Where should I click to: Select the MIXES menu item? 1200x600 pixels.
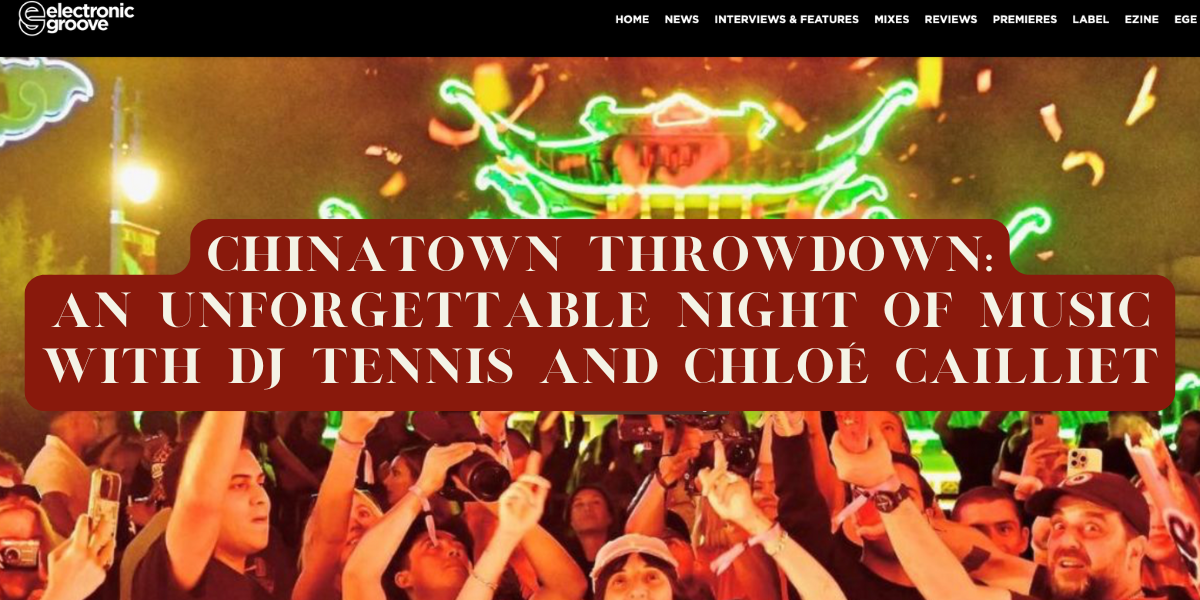click(892, 19)
